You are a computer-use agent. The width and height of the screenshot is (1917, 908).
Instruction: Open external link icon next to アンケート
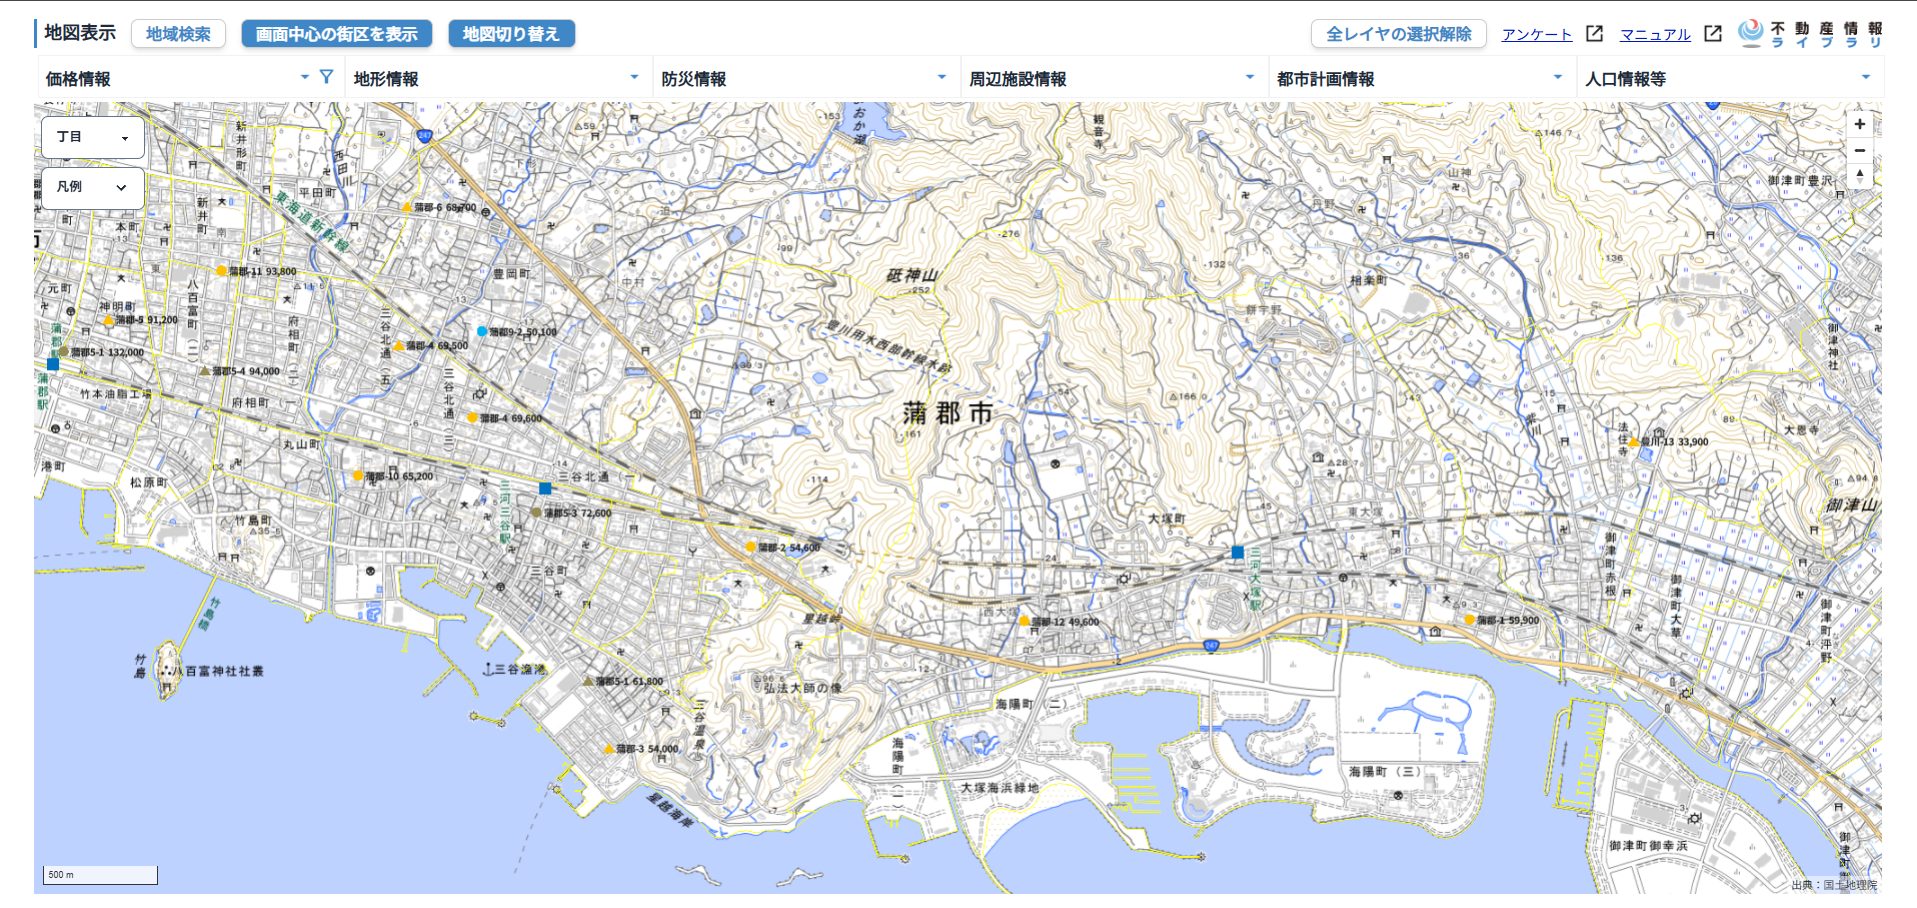[1595, 34]
